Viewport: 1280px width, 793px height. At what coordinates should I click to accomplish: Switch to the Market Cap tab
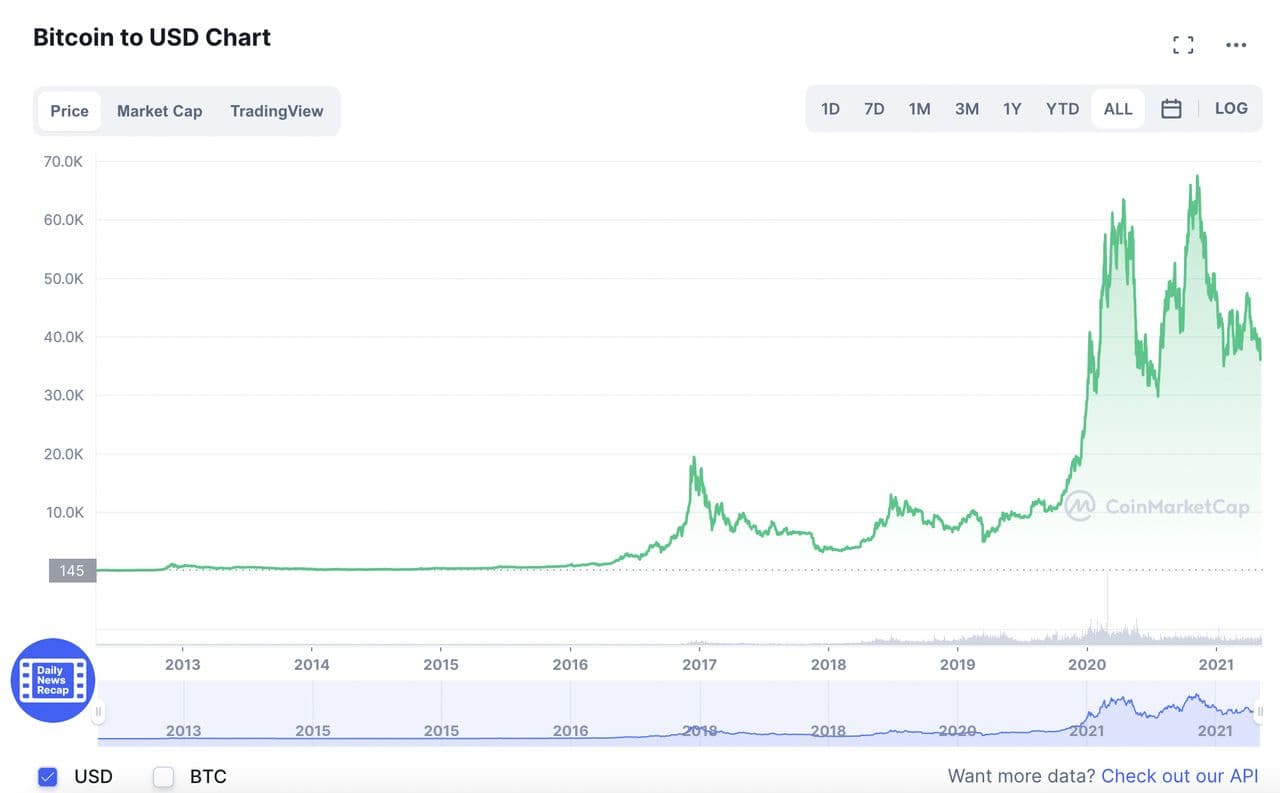pyautogui.click(x=159, y=111)
